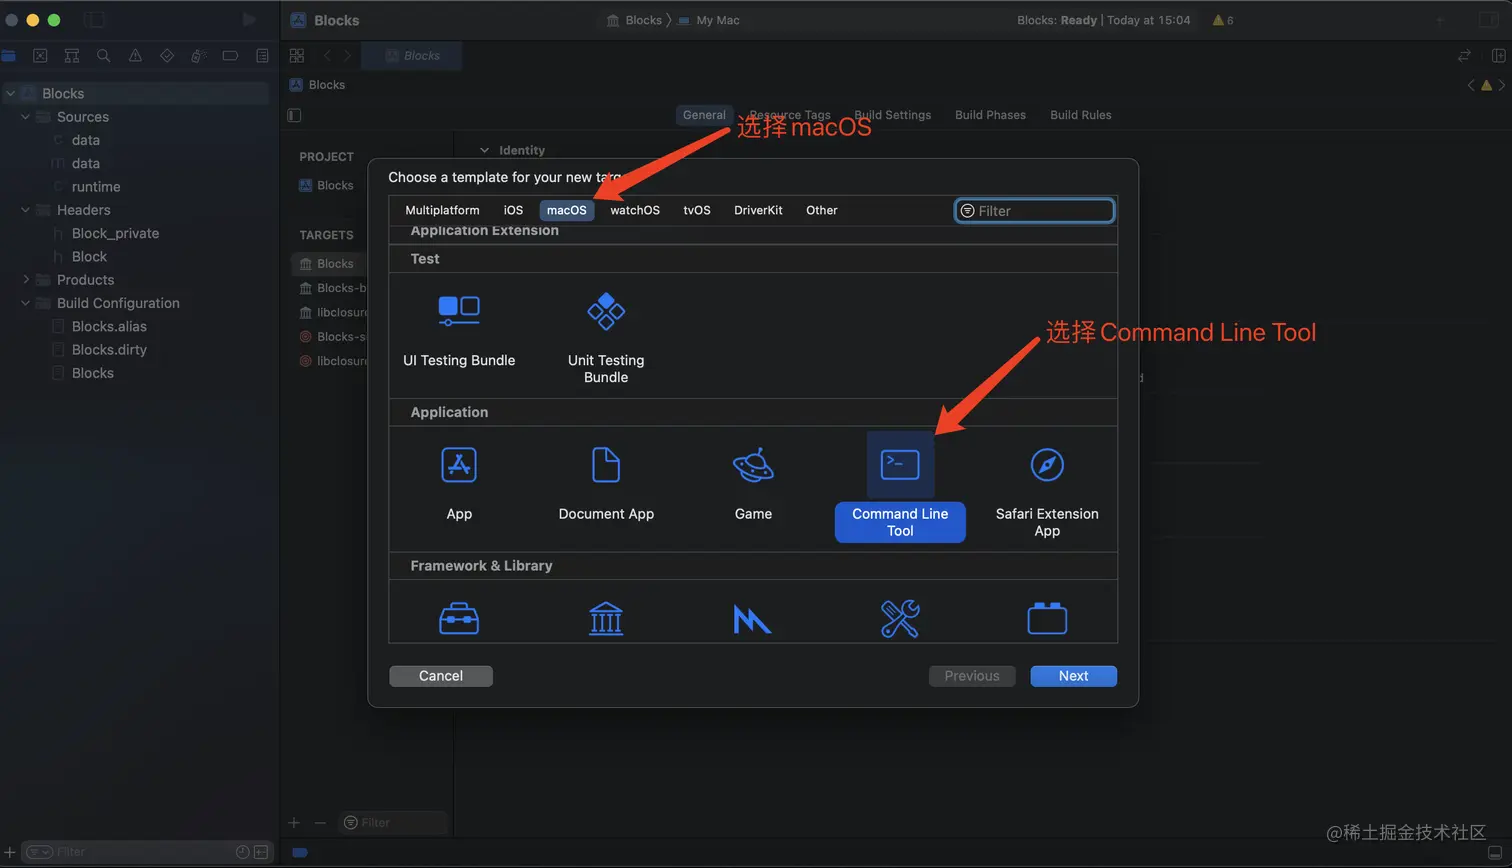Open the My Mac destination selector
The height and width of the screenshot is (868, 1512).
click(709, 20)
